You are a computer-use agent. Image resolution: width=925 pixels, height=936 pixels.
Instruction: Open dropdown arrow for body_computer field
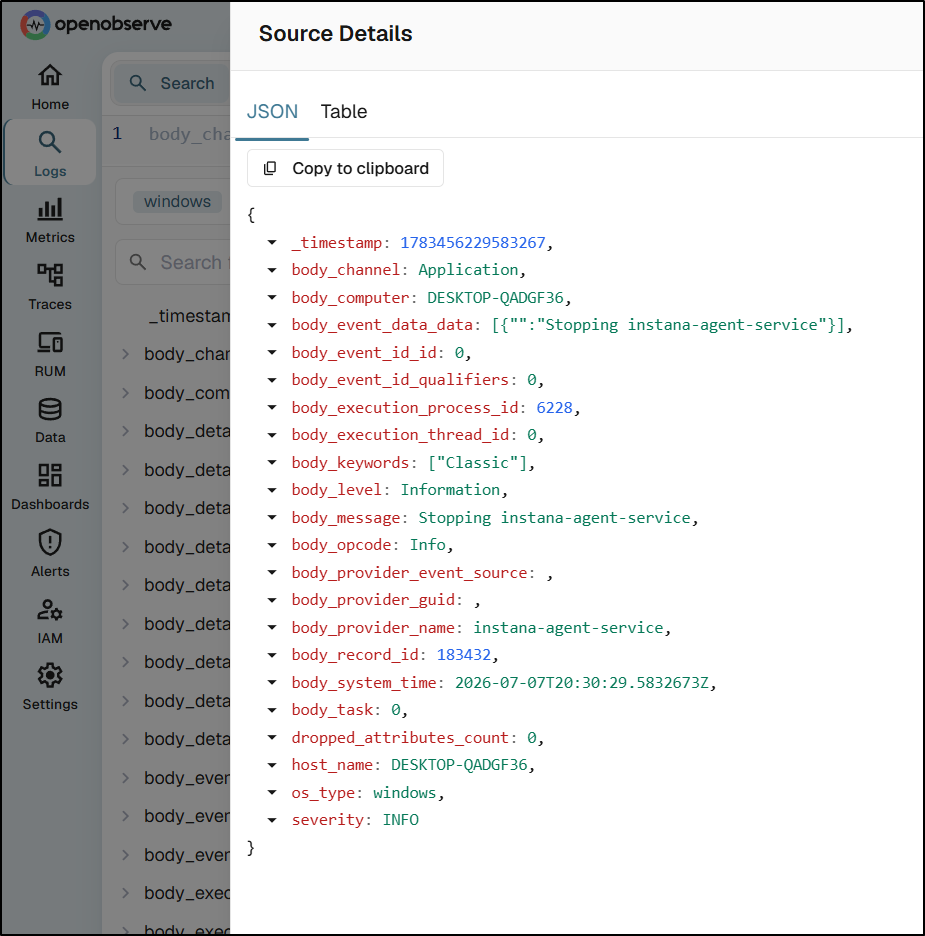(x=272, y=297)
